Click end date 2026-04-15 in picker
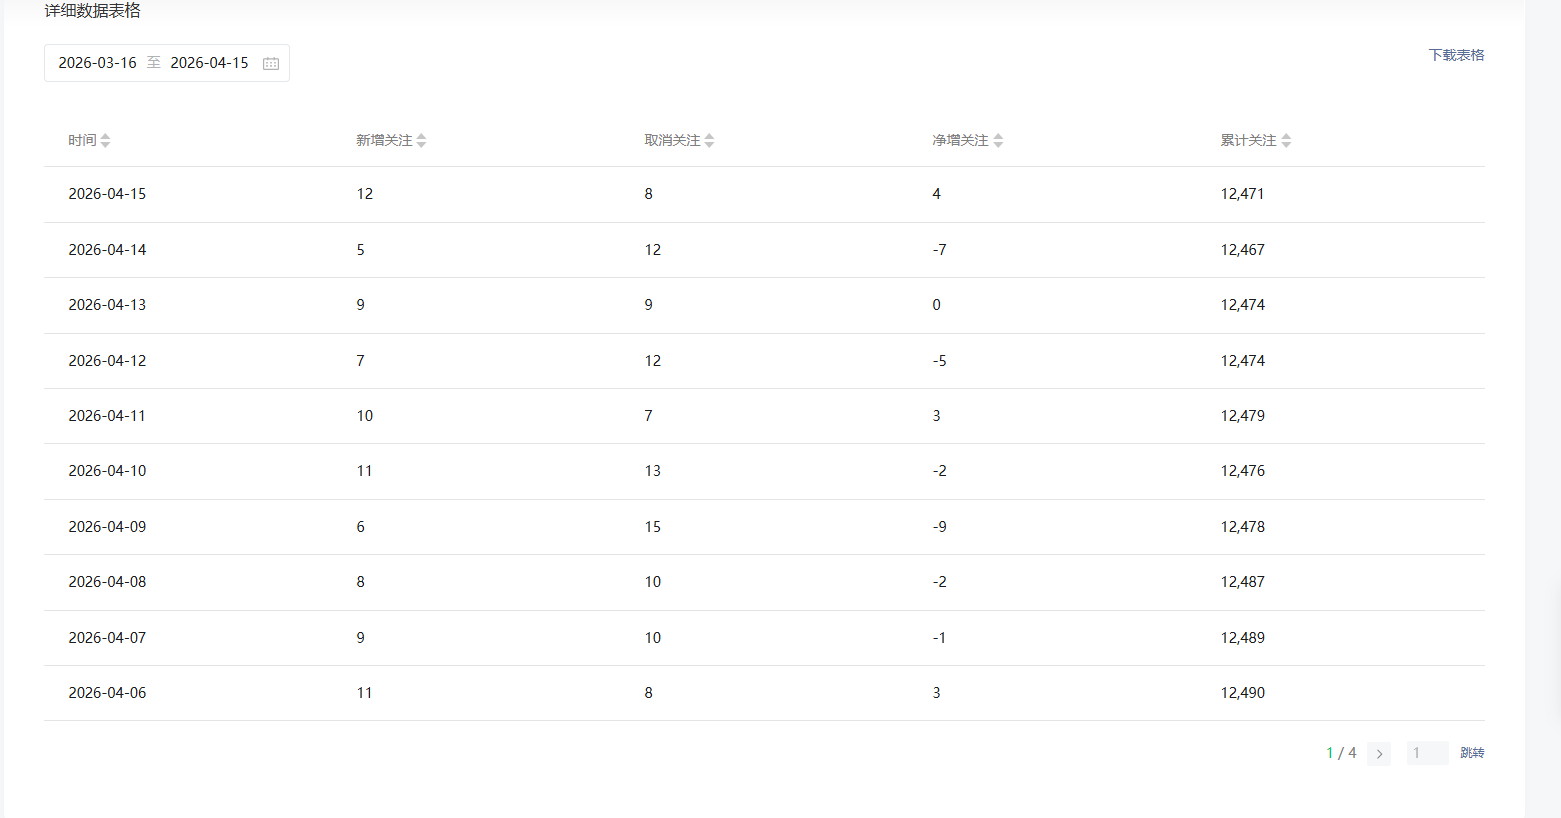The image size is (1561, 818). [209, 63]
